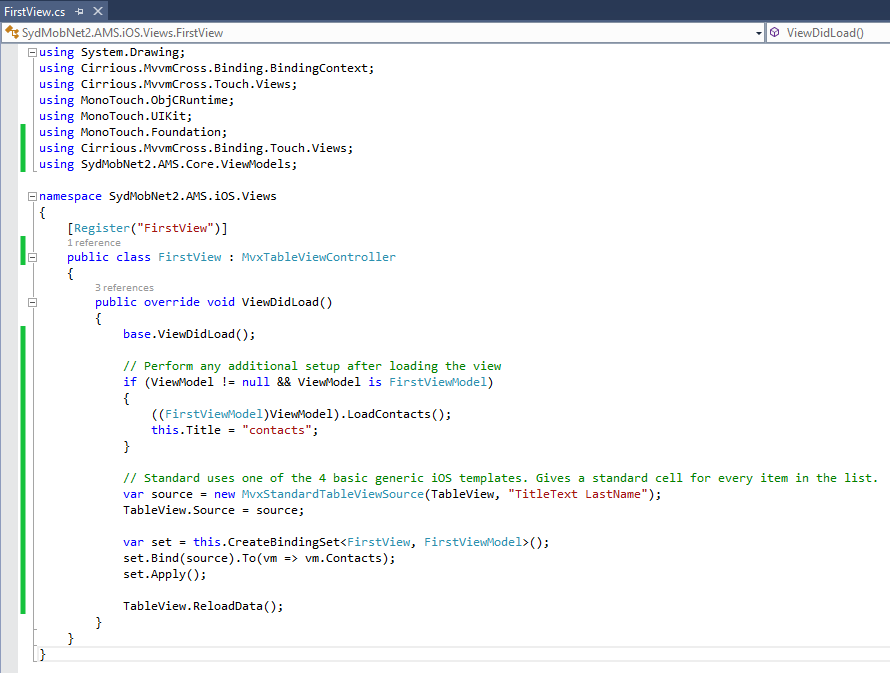Click using MonoTouch.Foundation; line
The width and height of the screenshot is (890, 673).
coord(133,132)
